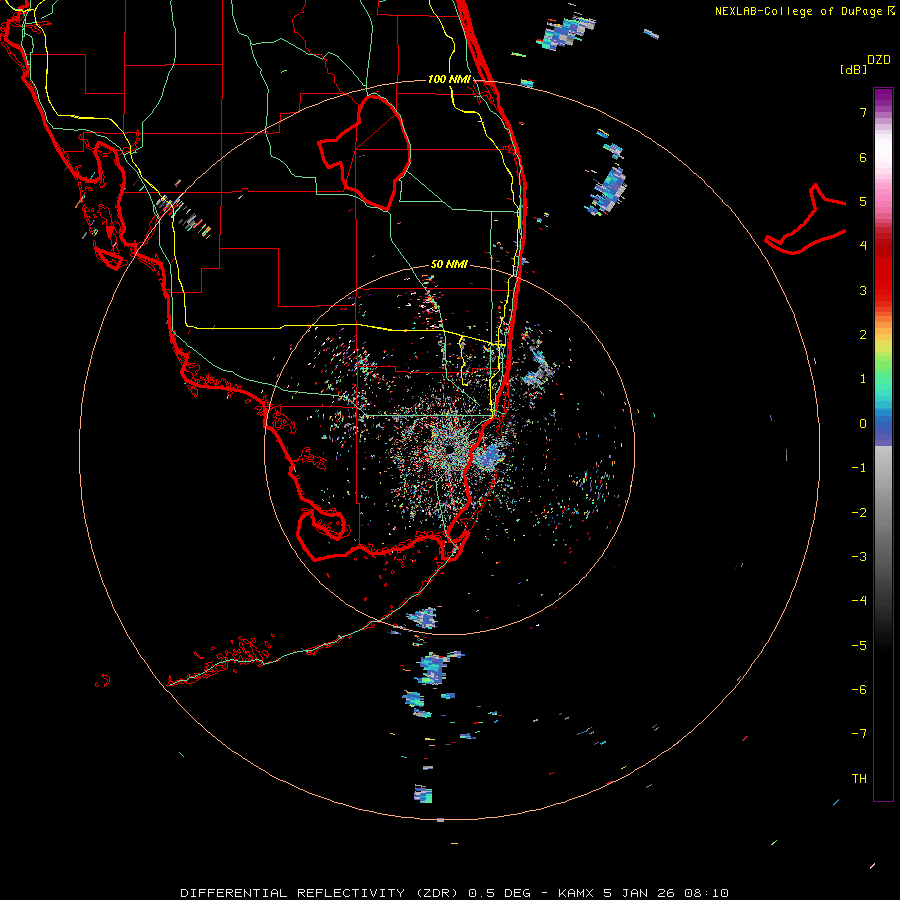Click the 3 value on color scale
Screen dimensions: 900x900
click(x=863, y=290)
